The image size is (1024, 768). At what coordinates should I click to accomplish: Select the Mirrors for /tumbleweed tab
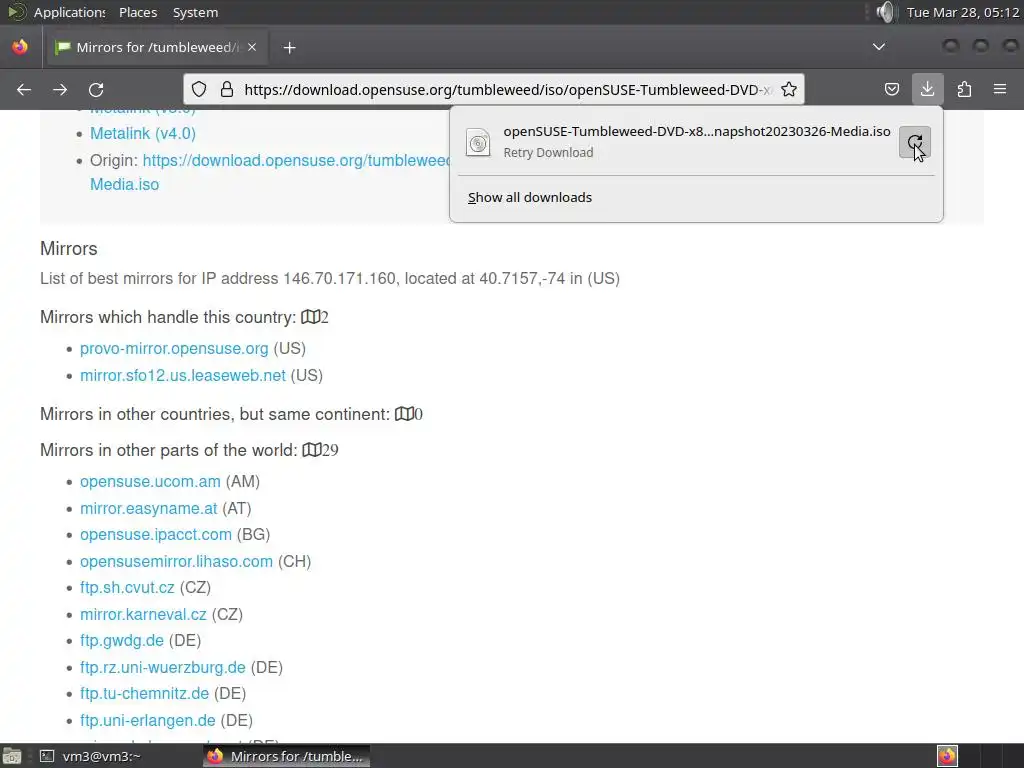[x=156, y=47]
